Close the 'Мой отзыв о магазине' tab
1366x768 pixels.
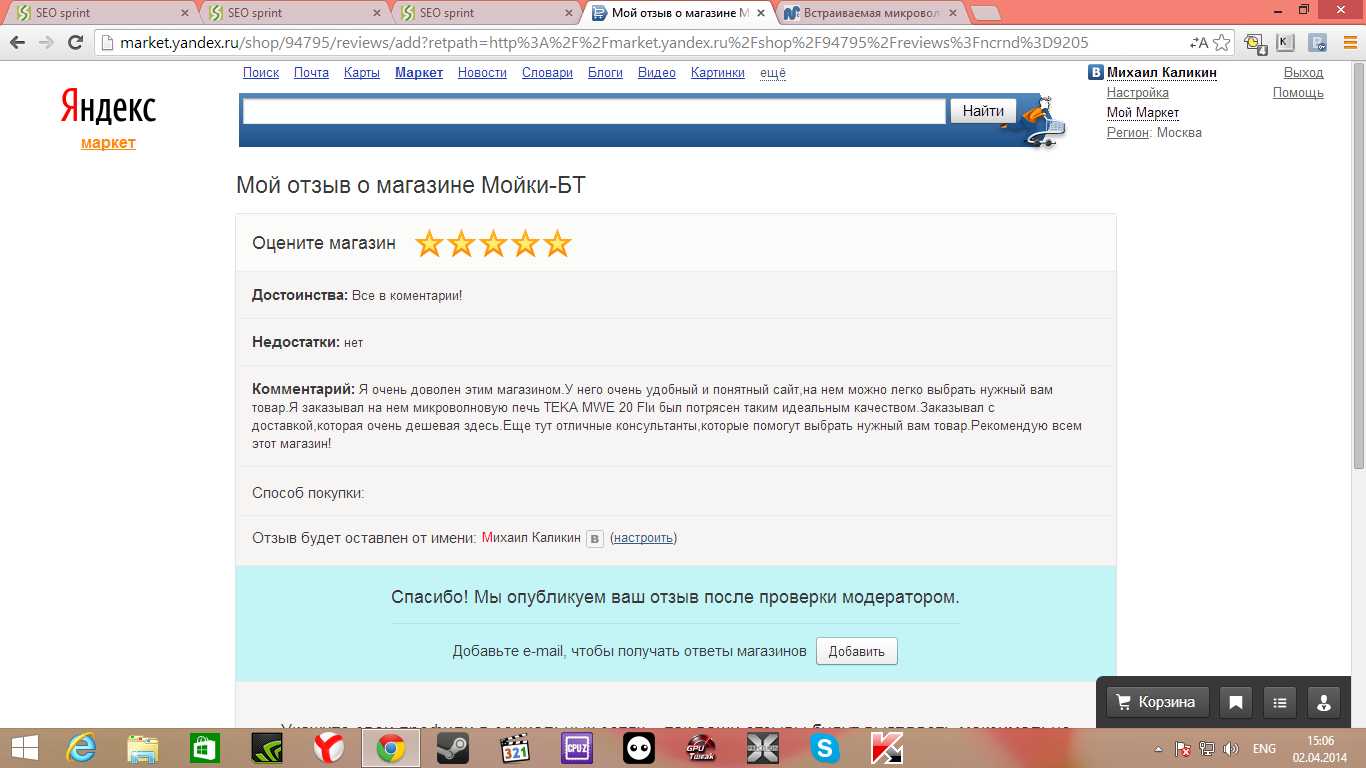click(761, 13)
